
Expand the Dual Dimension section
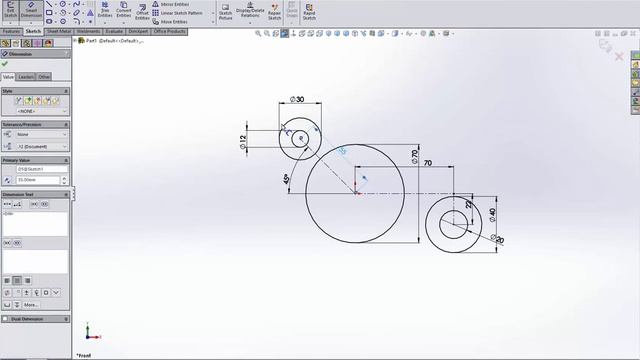click(66, 319)
